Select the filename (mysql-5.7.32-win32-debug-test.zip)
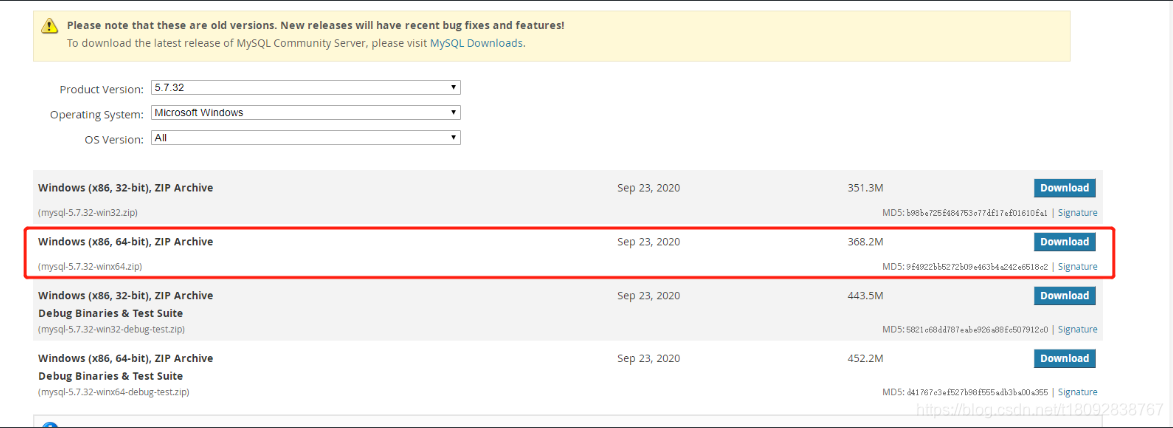 (x=111, y=329)
